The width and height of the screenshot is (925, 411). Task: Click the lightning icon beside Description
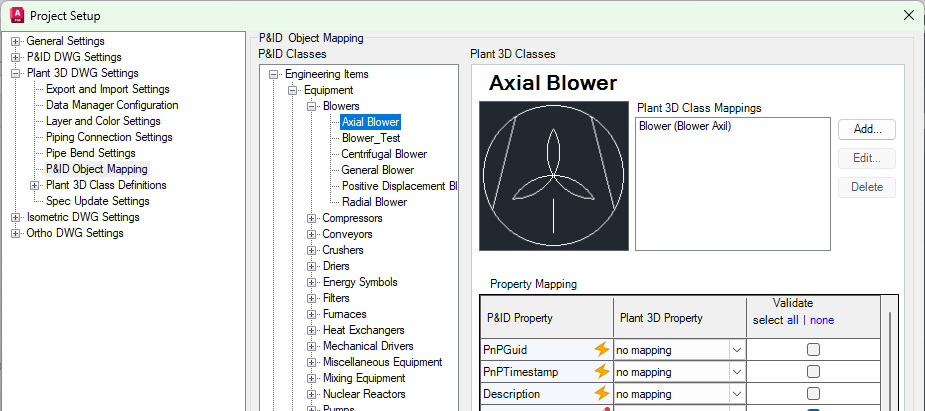[601, 394]
